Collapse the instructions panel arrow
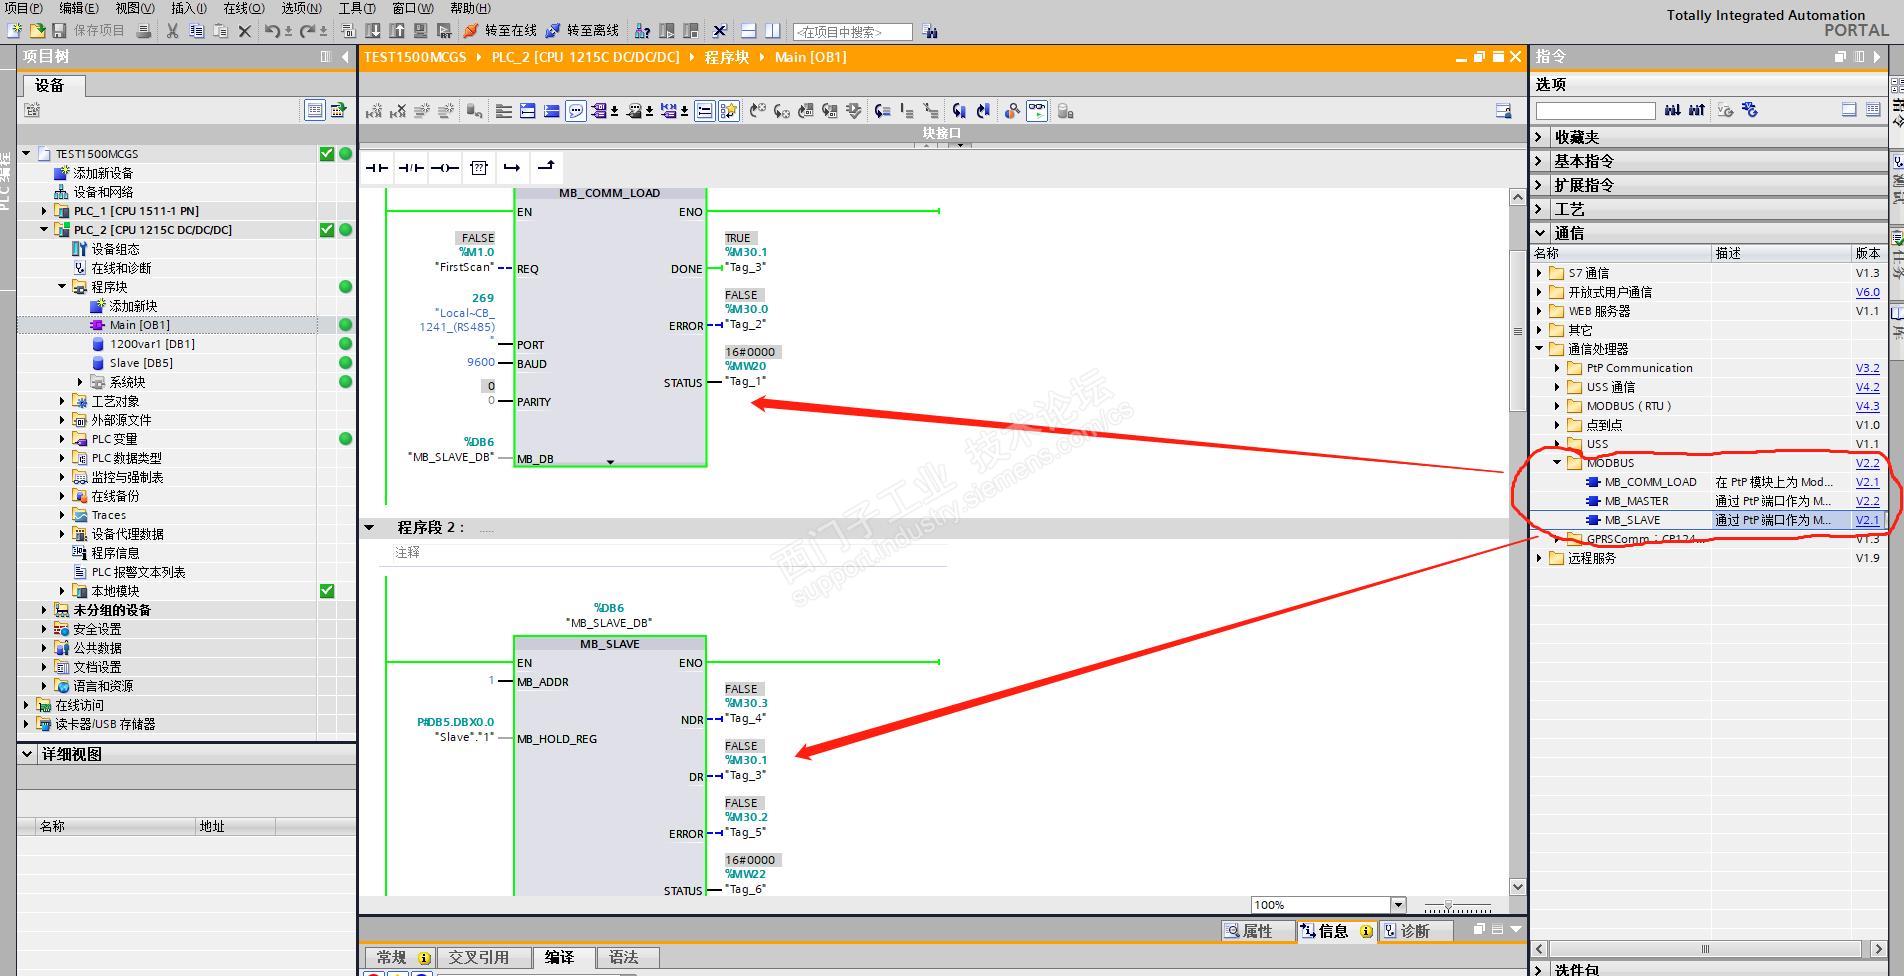 pyautogui.click(x=1877, y=57)
